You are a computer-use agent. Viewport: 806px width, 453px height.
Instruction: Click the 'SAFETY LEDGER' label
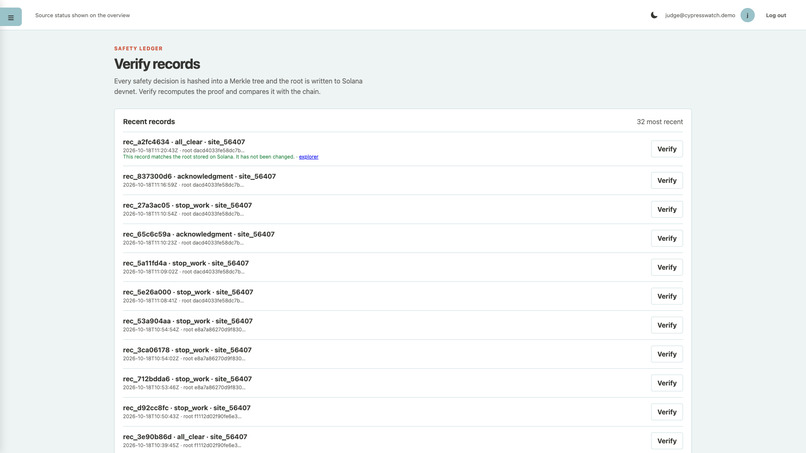pyautogui.click(x=138, y=48)
